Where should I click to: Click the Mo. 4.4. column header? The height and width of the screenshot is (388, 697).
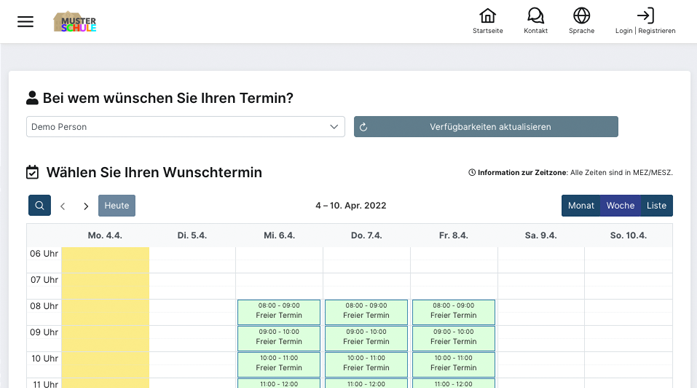click(105, 236)
